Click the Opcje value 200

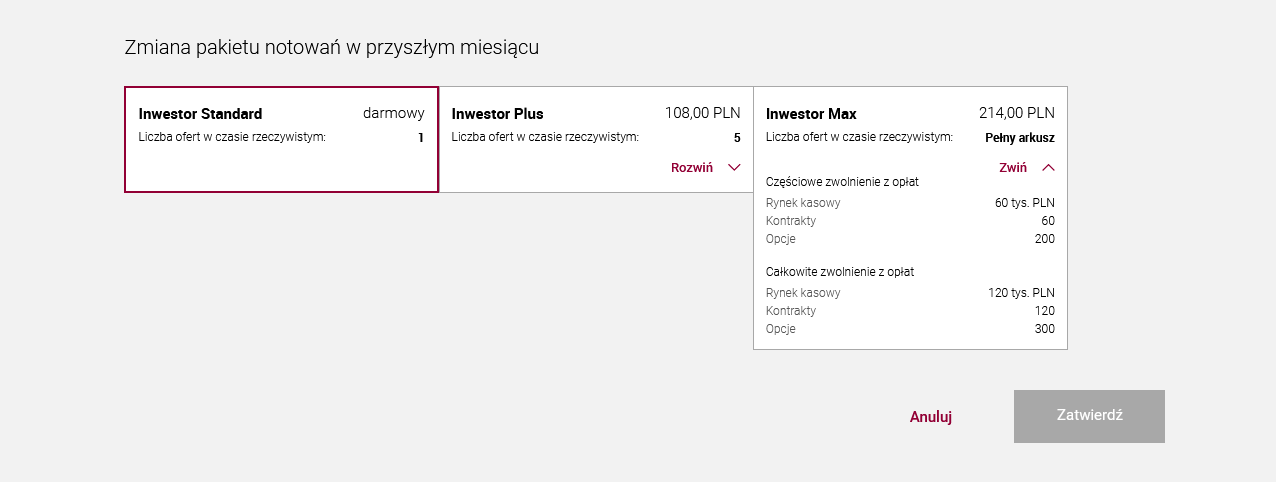1044,239
